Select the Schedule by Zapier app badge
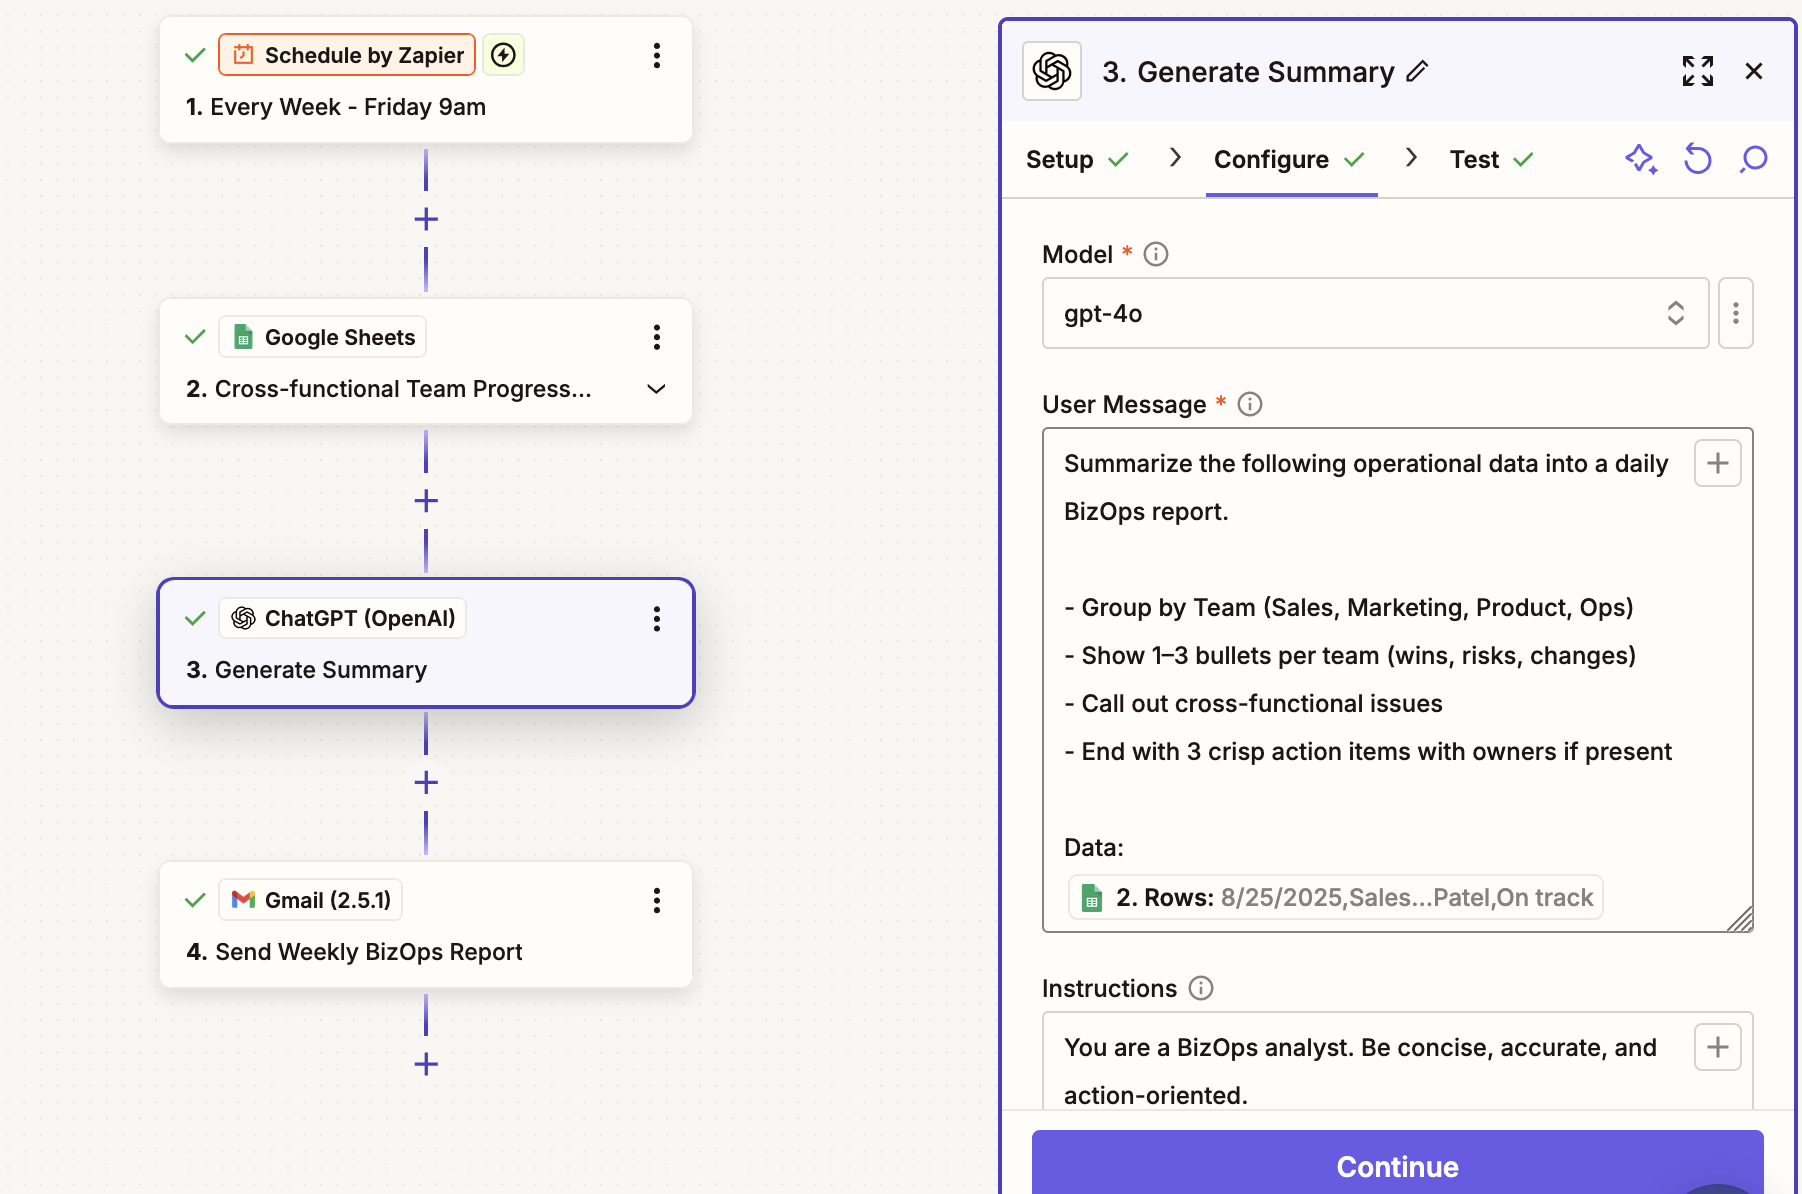The width and height of the screenshot is (1802, 1194). tap(347, 55)
